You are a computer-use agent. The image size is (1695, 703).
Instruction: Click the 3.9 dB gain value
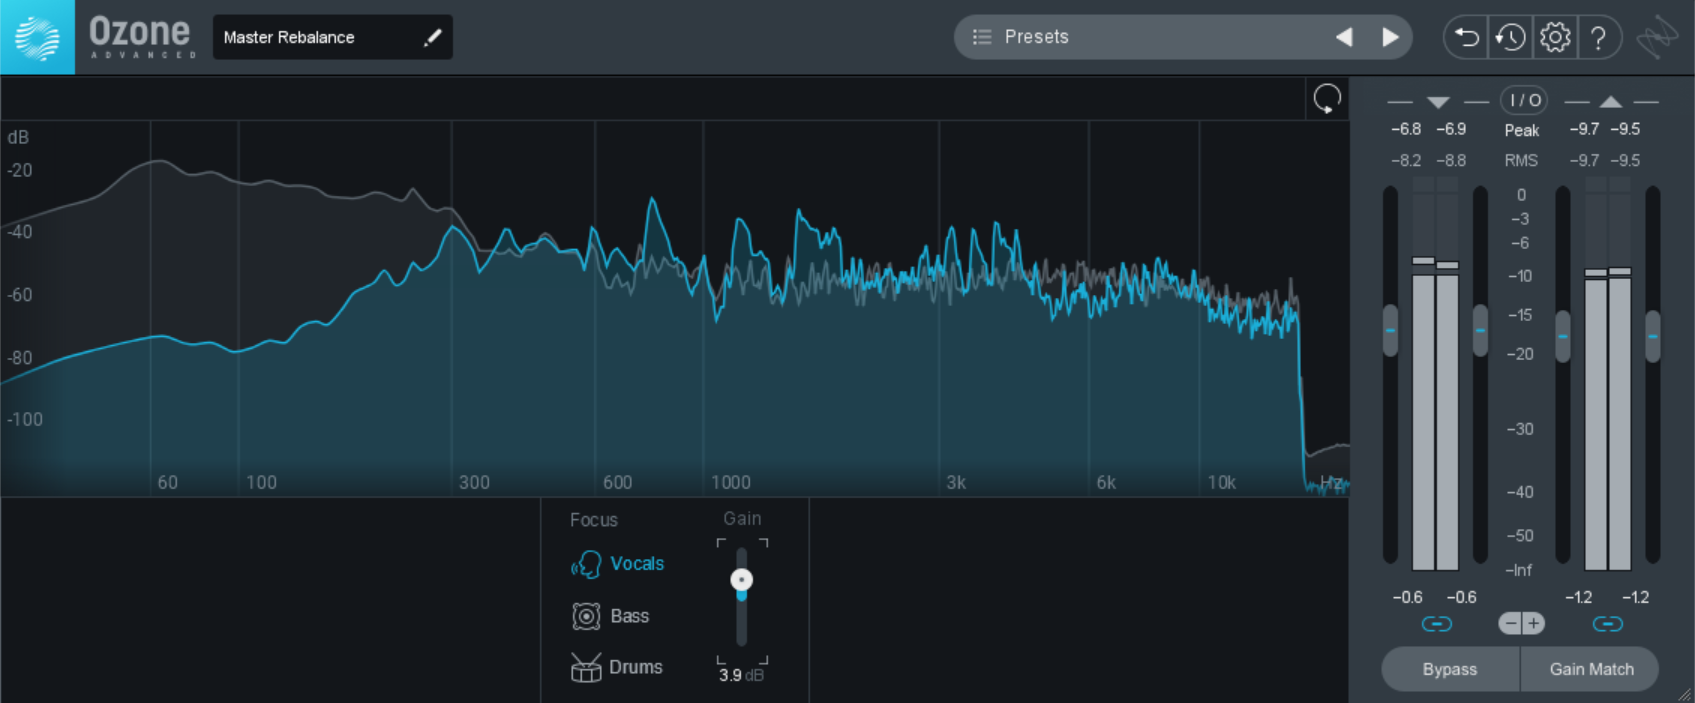pos(741,675)
